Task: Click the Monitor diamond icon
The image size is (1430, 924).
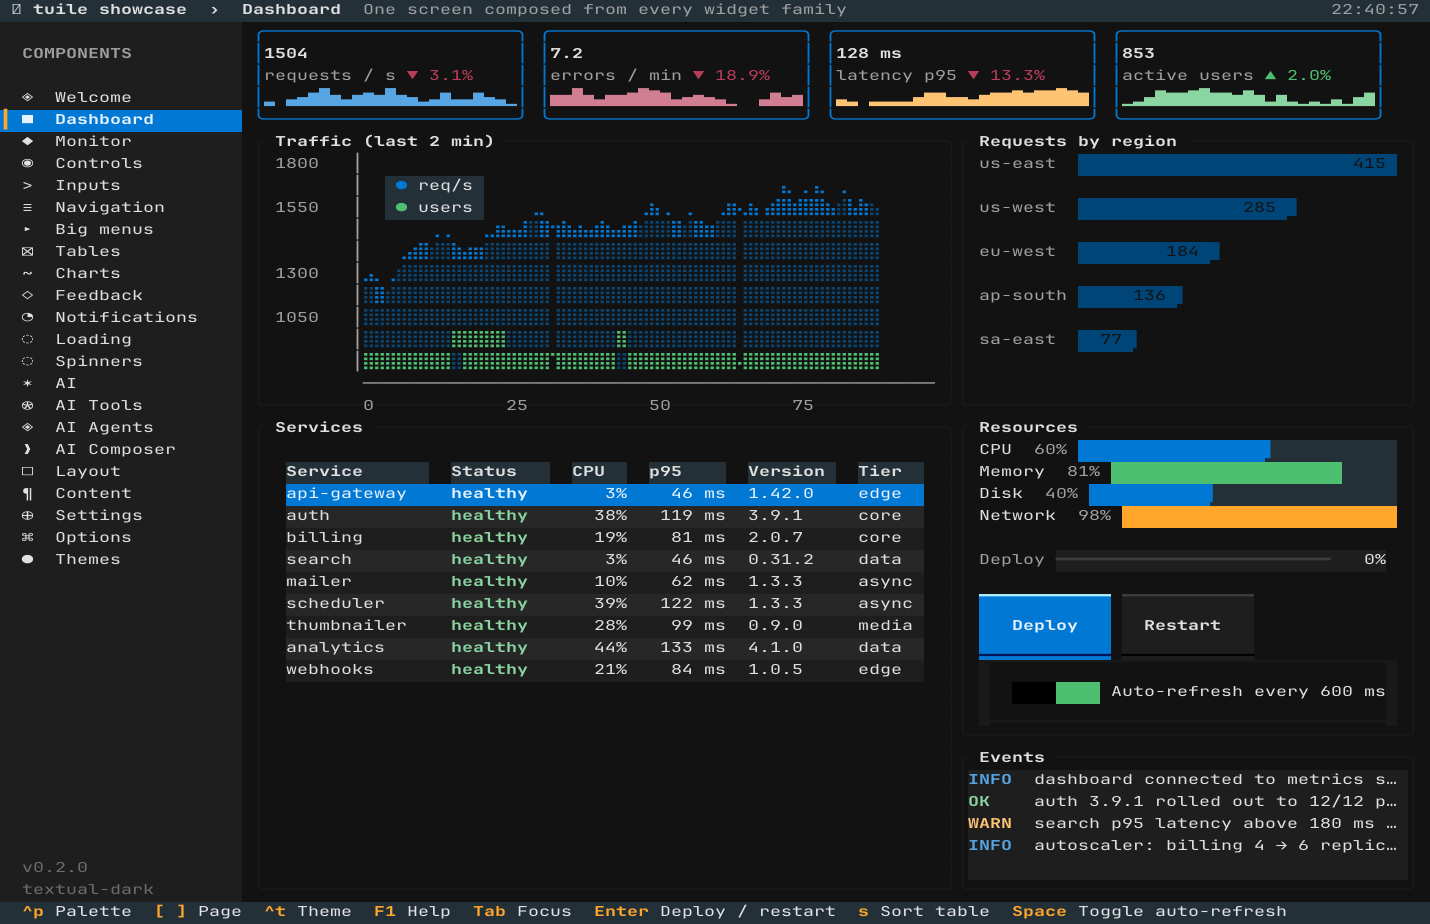Action: pos(28,141)
